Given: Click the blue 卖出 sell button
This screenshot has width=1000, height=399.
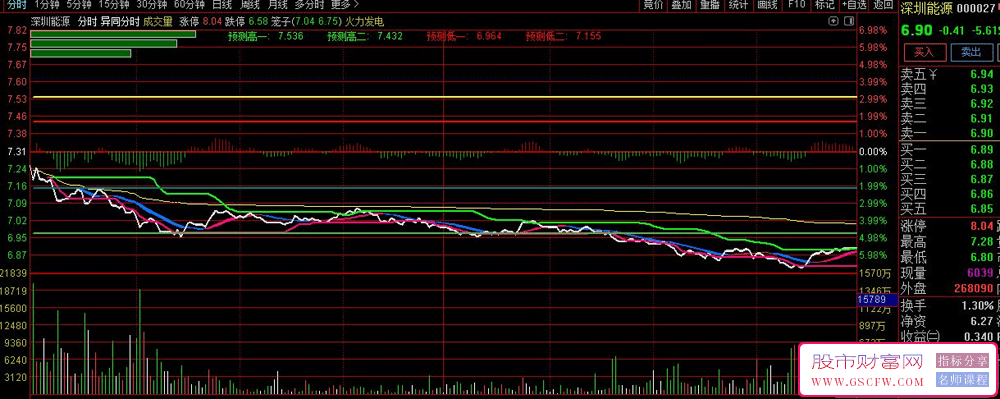Looking at the screenshot, I should (971, 52).
